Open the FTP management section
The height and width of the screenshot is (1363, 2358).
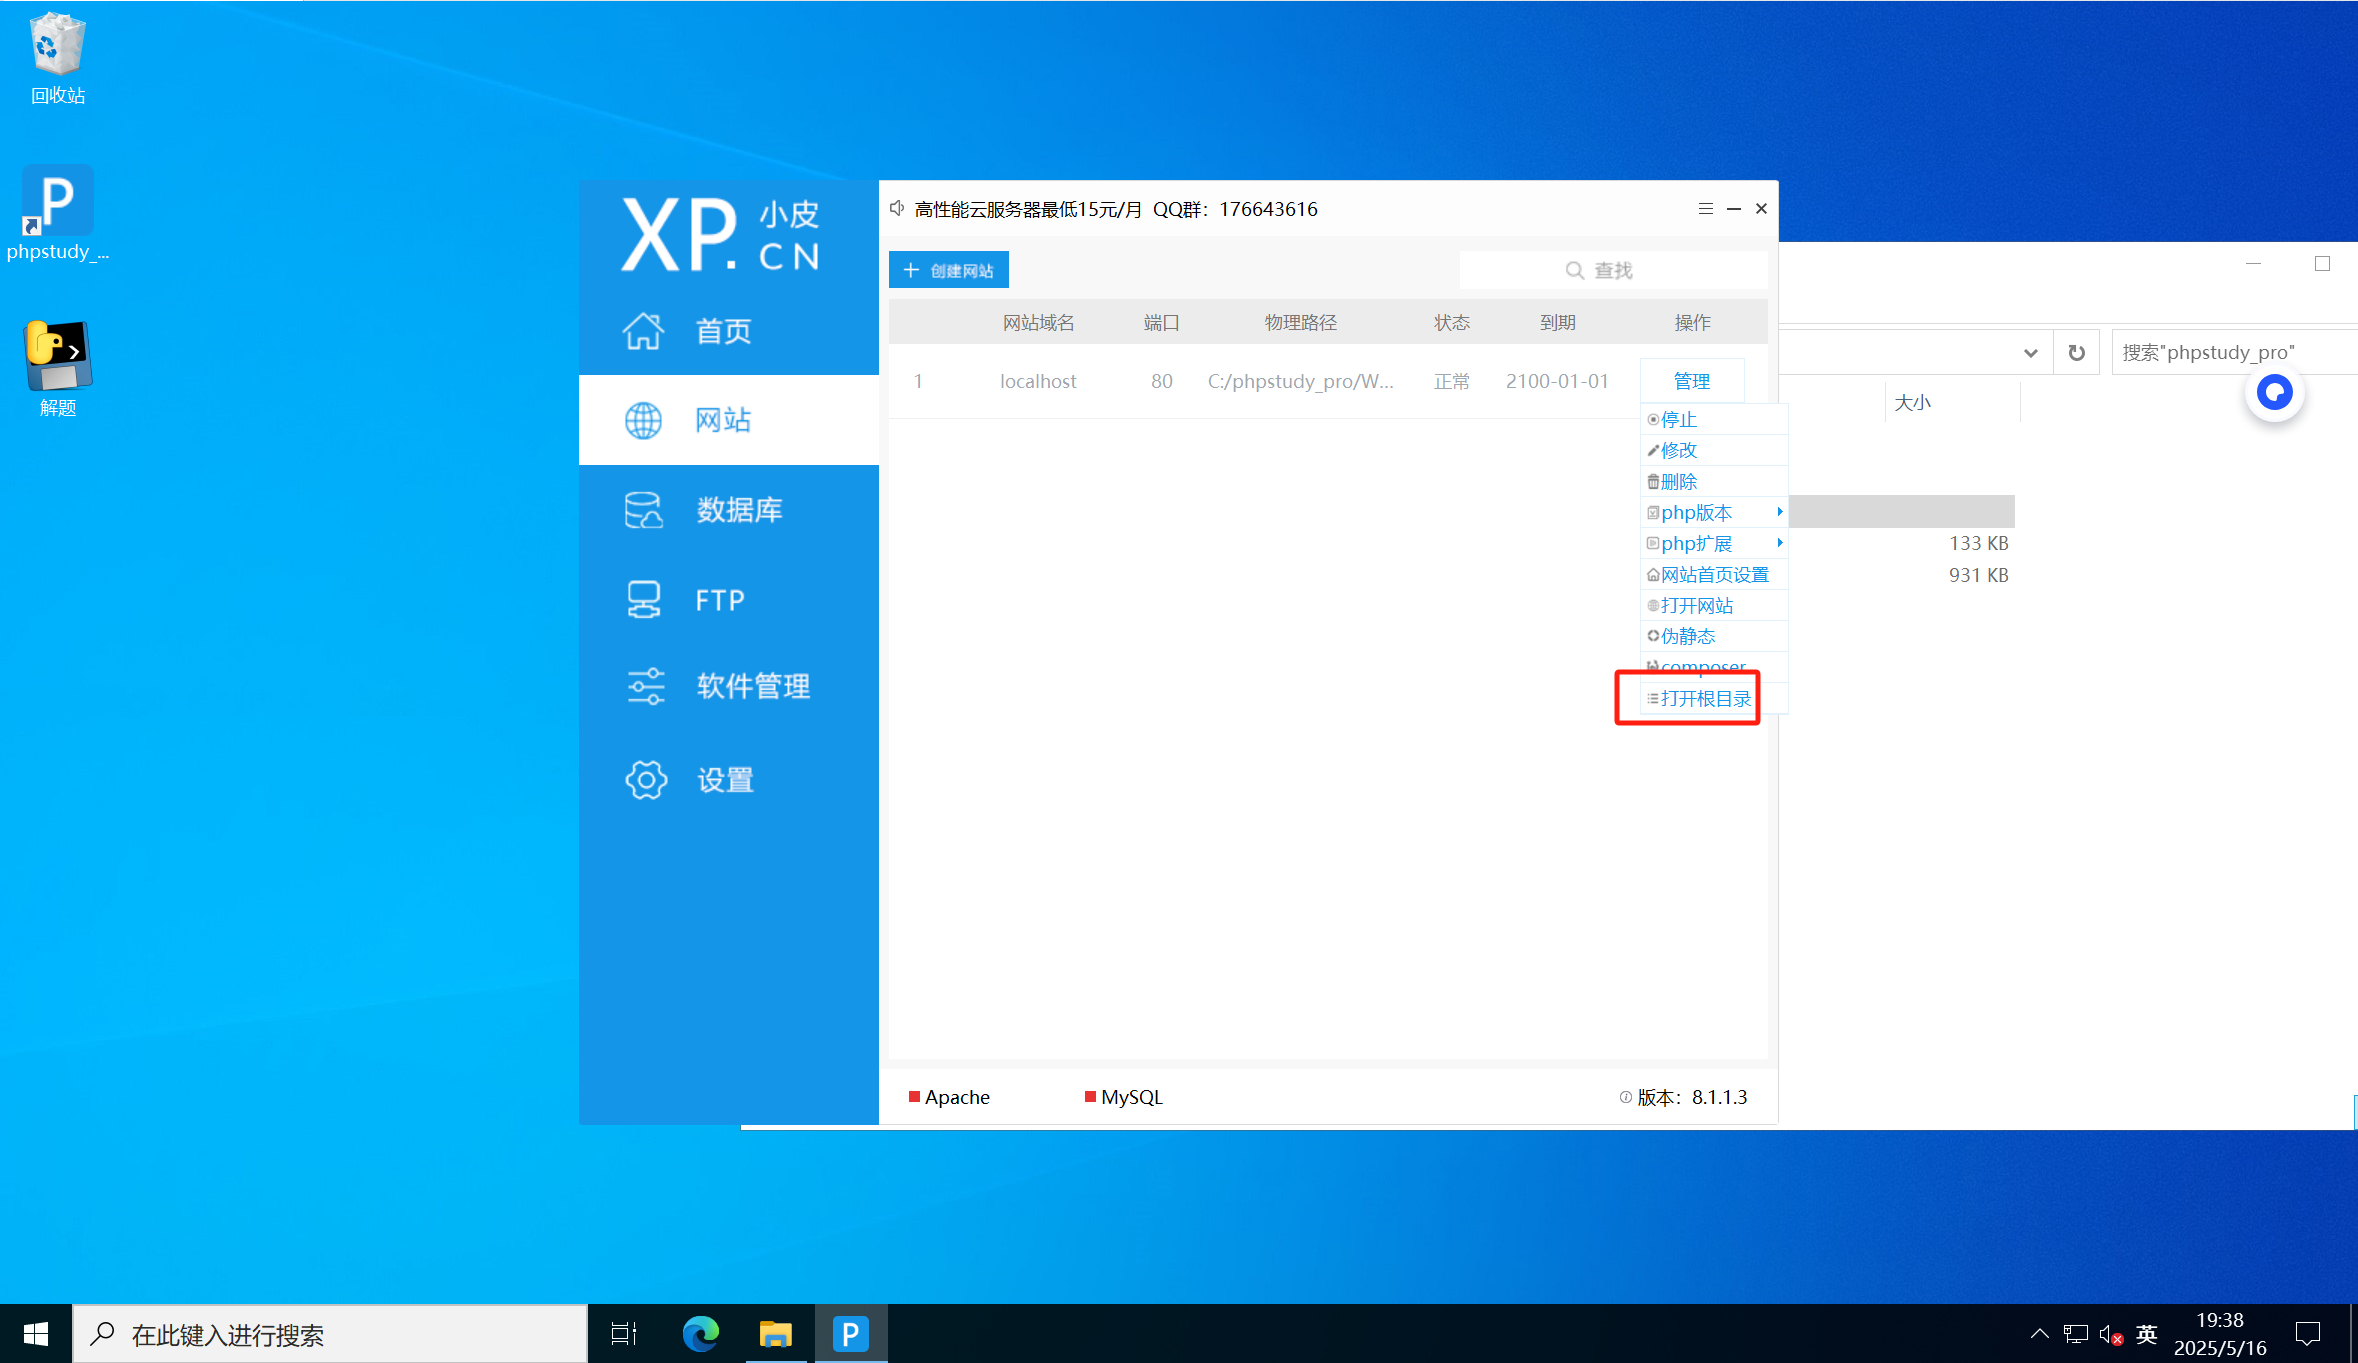(x=718, y=598)
